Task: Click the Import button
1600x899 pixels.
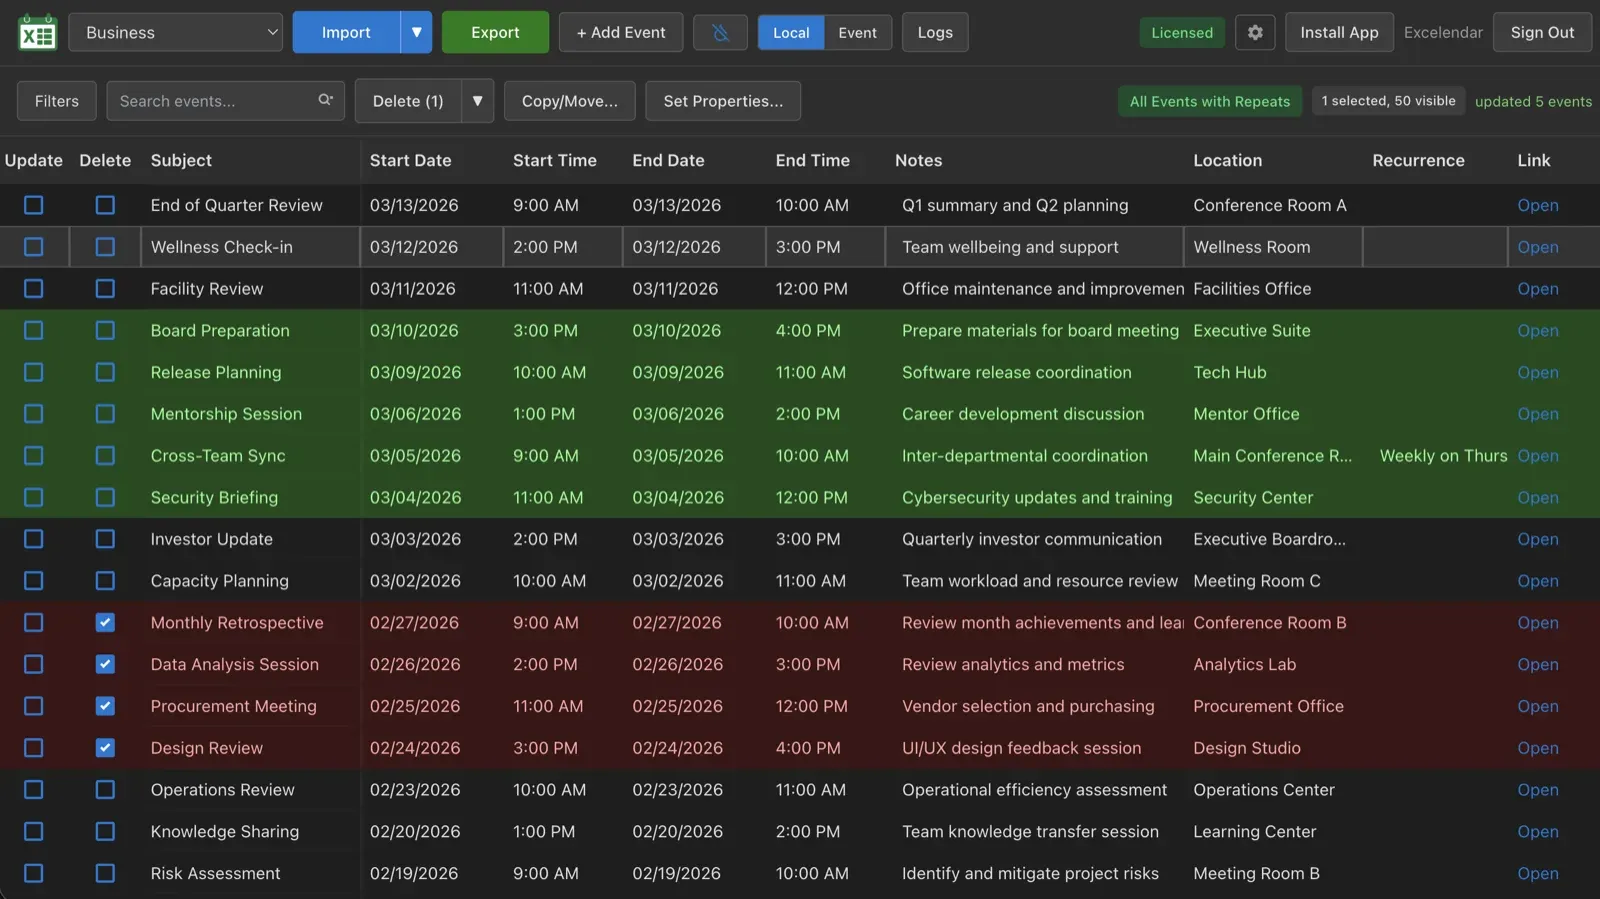Action: 346,32
